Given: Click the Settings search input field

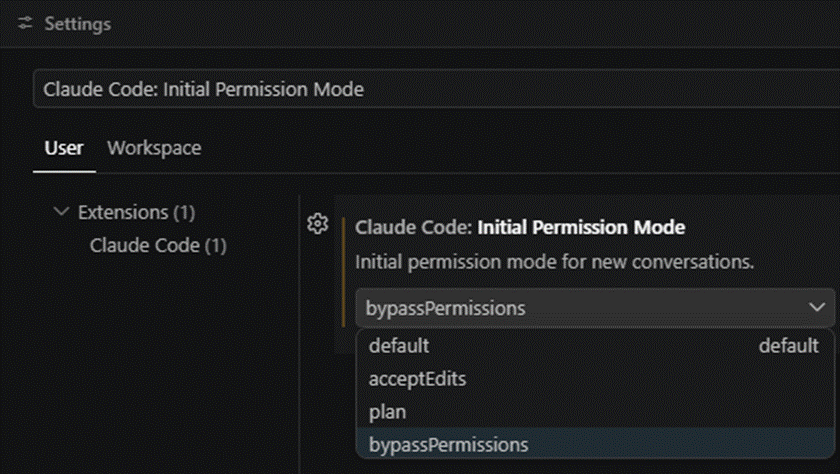Looking at the screenshot, I should click(436, 89).
